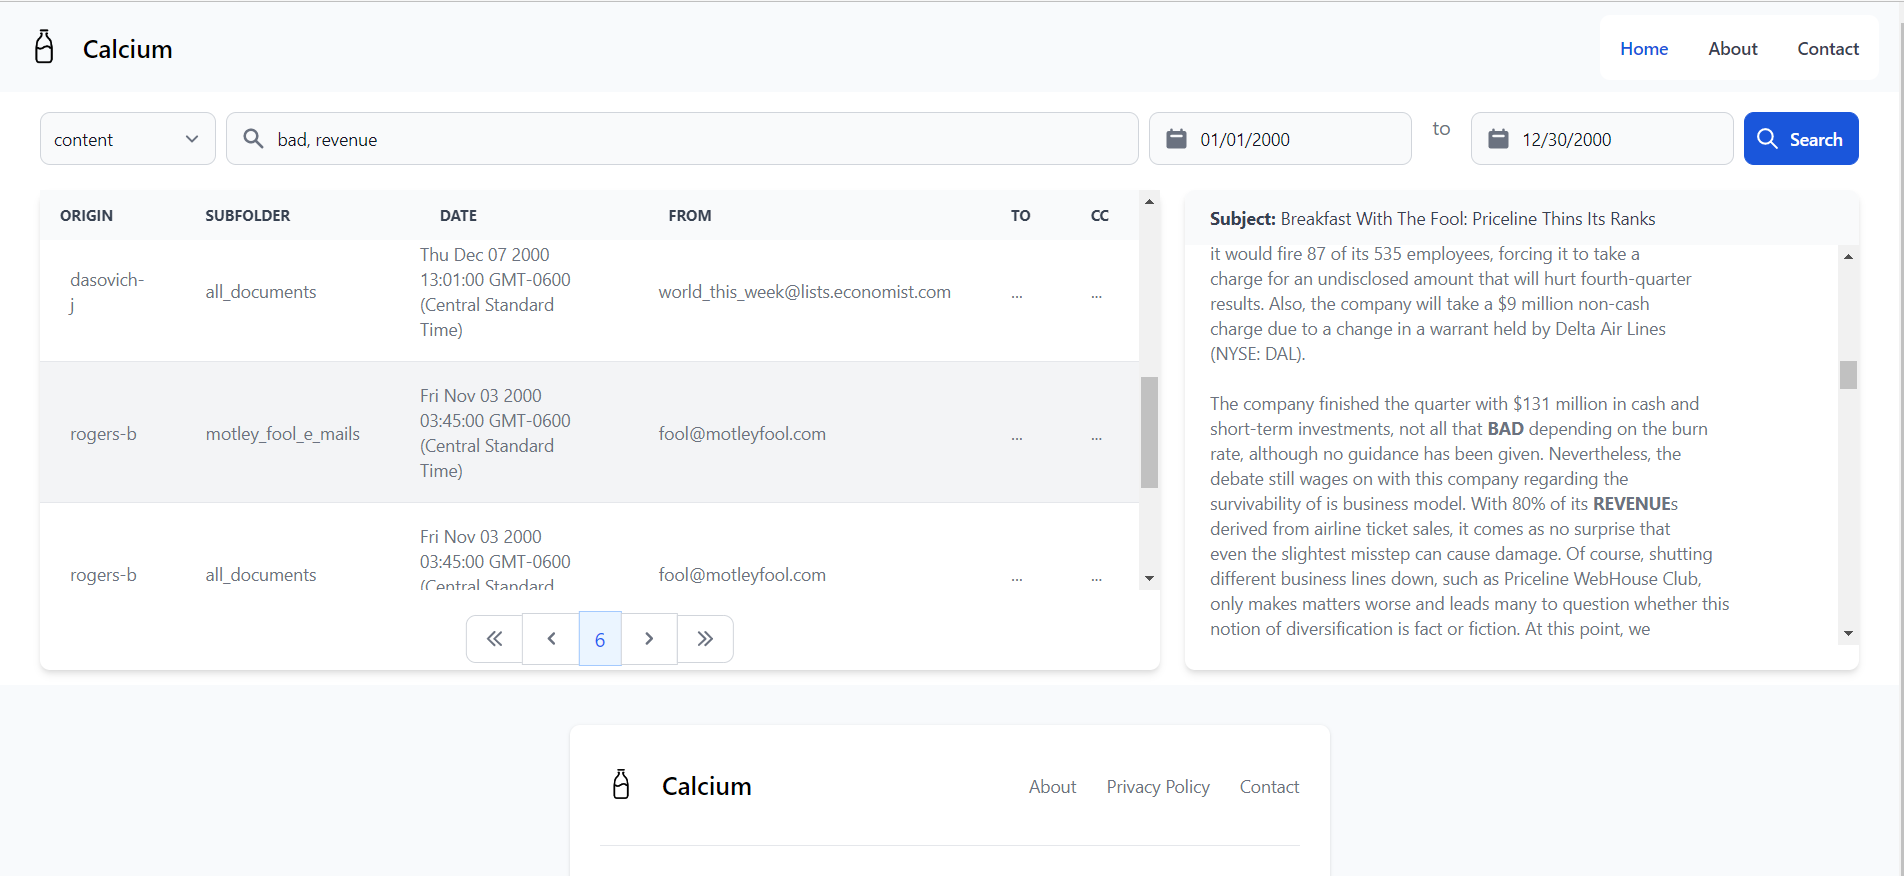Click all_documents in the dasovich-j row

tap(261, 292)
